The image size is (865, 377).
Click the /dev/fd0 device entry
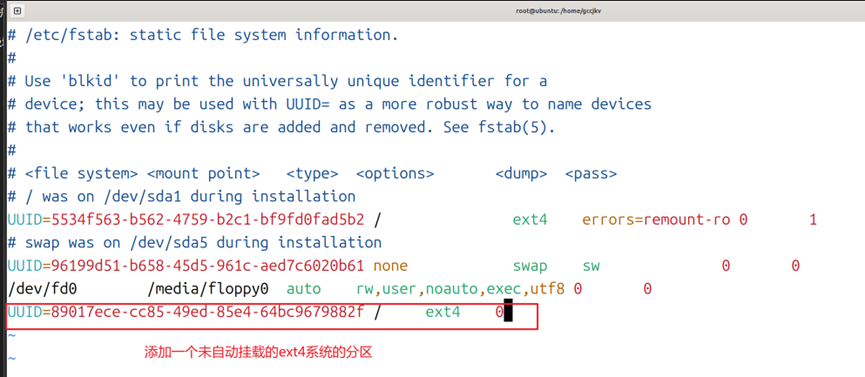[42, 289]
